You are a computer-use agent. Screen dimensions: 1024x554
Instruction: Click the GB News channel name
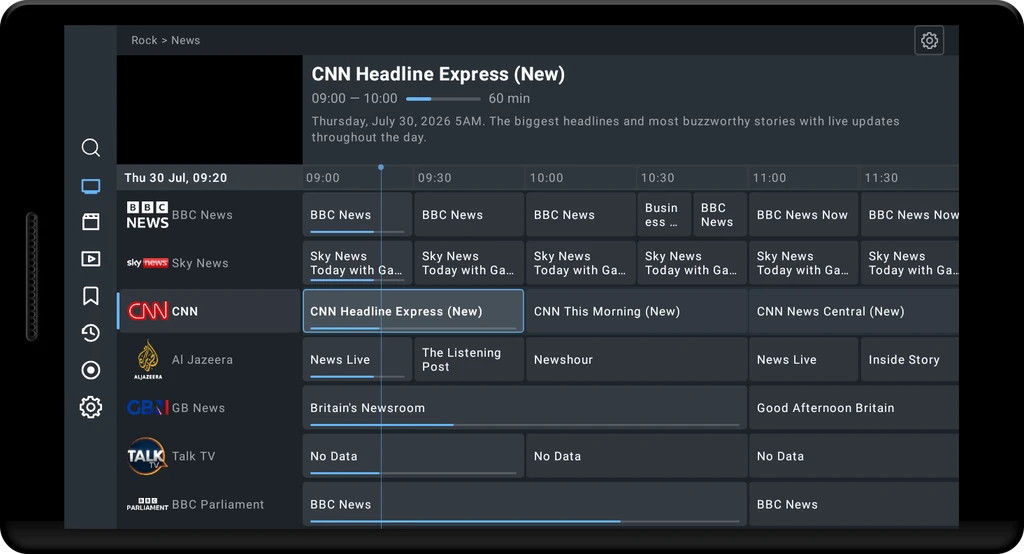click(x=199, y=408)
